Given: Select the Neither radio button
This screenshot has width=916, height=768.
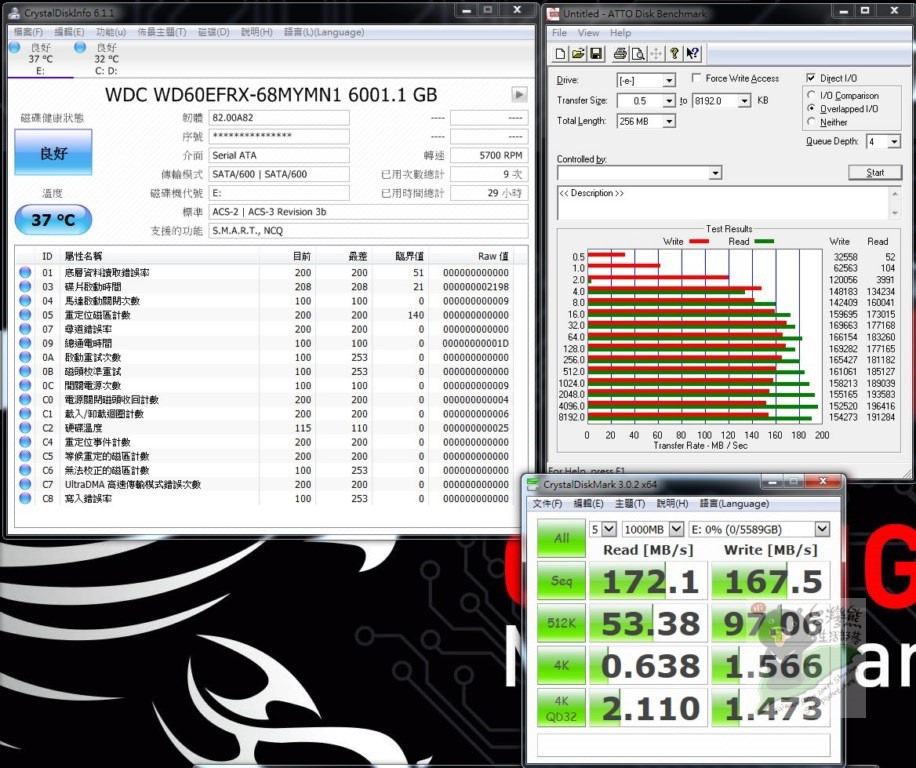Looking at the screenshot, I should (811, 121).
